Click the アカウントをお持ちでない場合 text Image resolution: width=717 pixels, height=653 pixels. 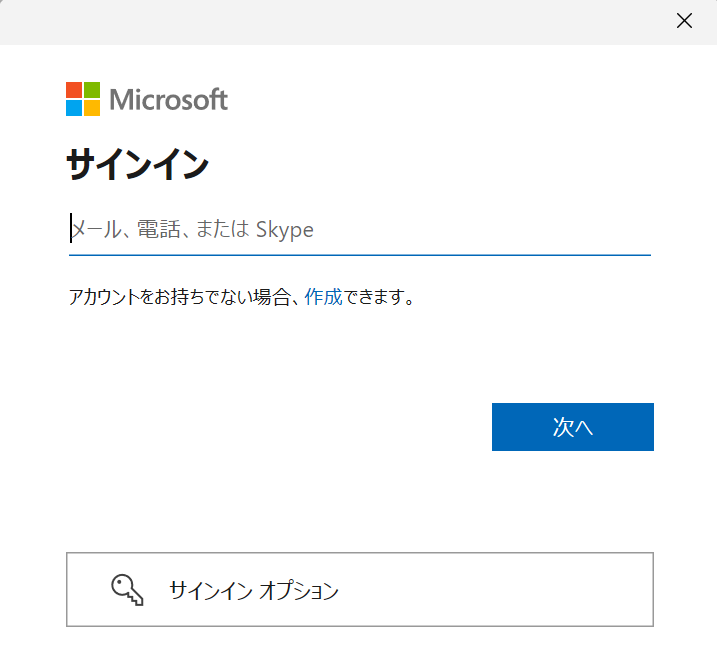[179, 297]
